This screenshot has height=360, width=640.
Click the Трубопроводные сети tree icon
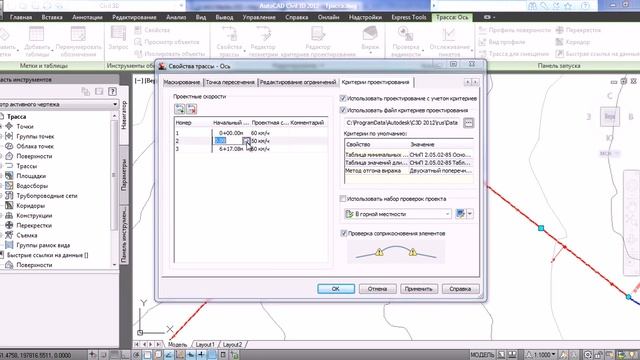[x=9, y=196]
